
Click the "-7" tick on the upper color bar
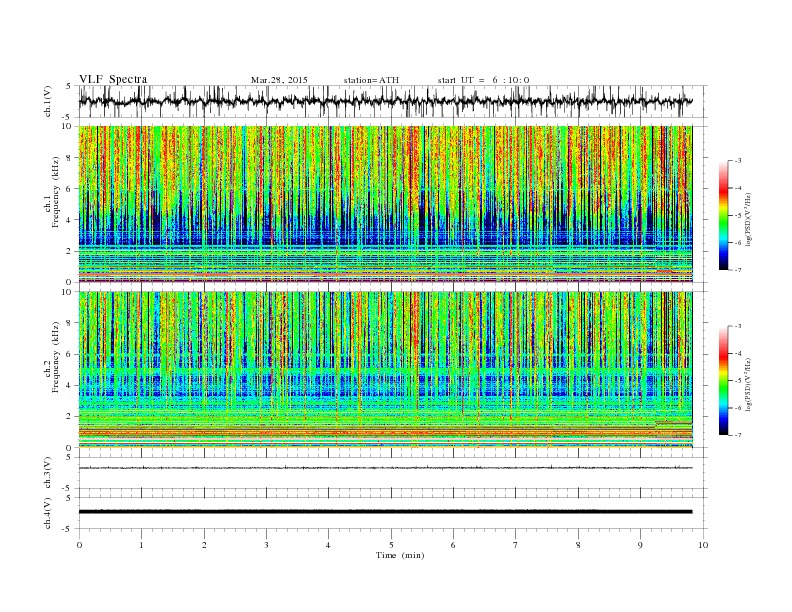737,270
